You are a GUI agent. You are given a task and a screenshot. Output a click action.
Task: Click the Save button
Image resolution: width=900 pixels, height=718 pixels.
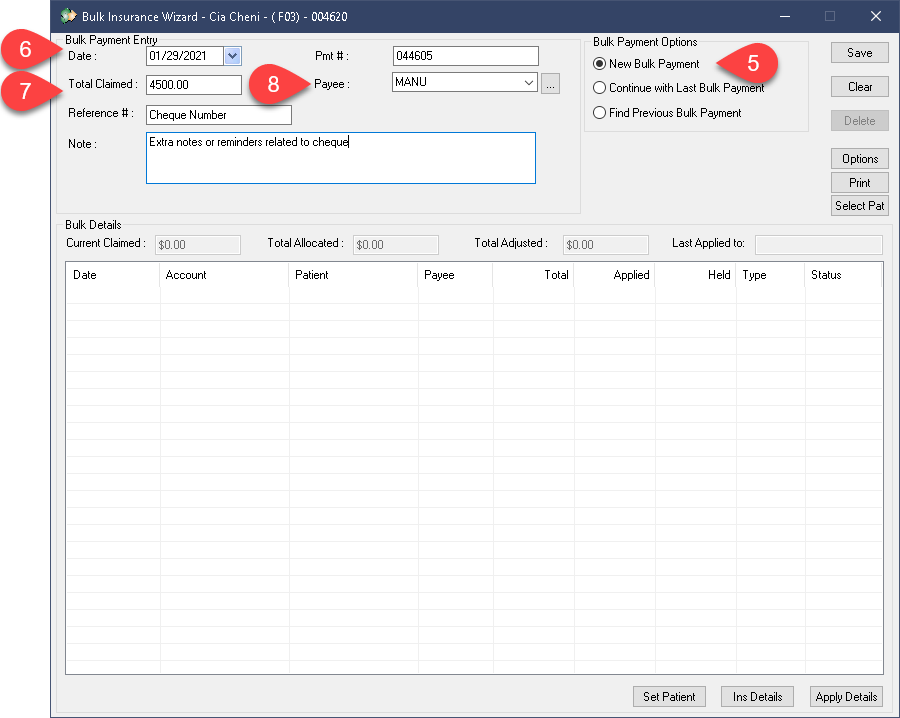[859, 53]
